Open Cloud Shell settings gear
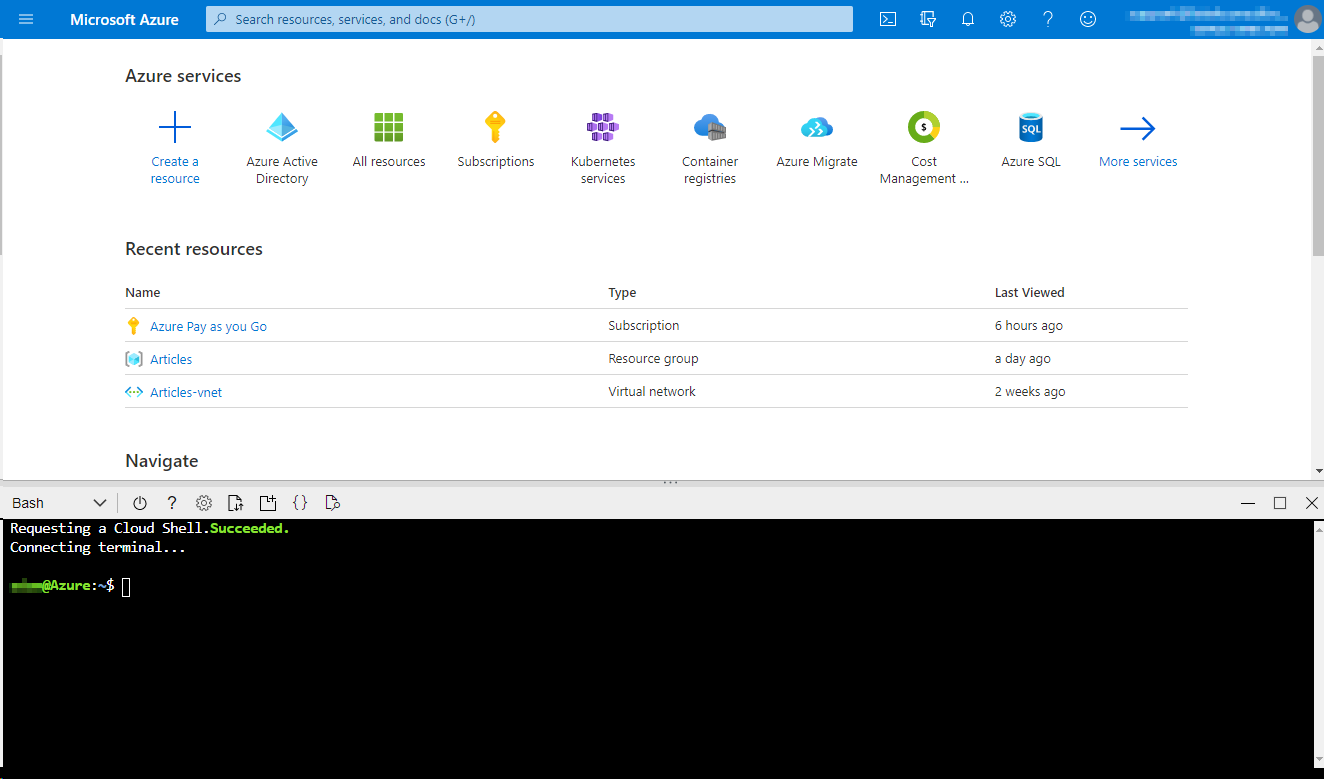This screenshot has height=779, width=1324. coord(204,503)
